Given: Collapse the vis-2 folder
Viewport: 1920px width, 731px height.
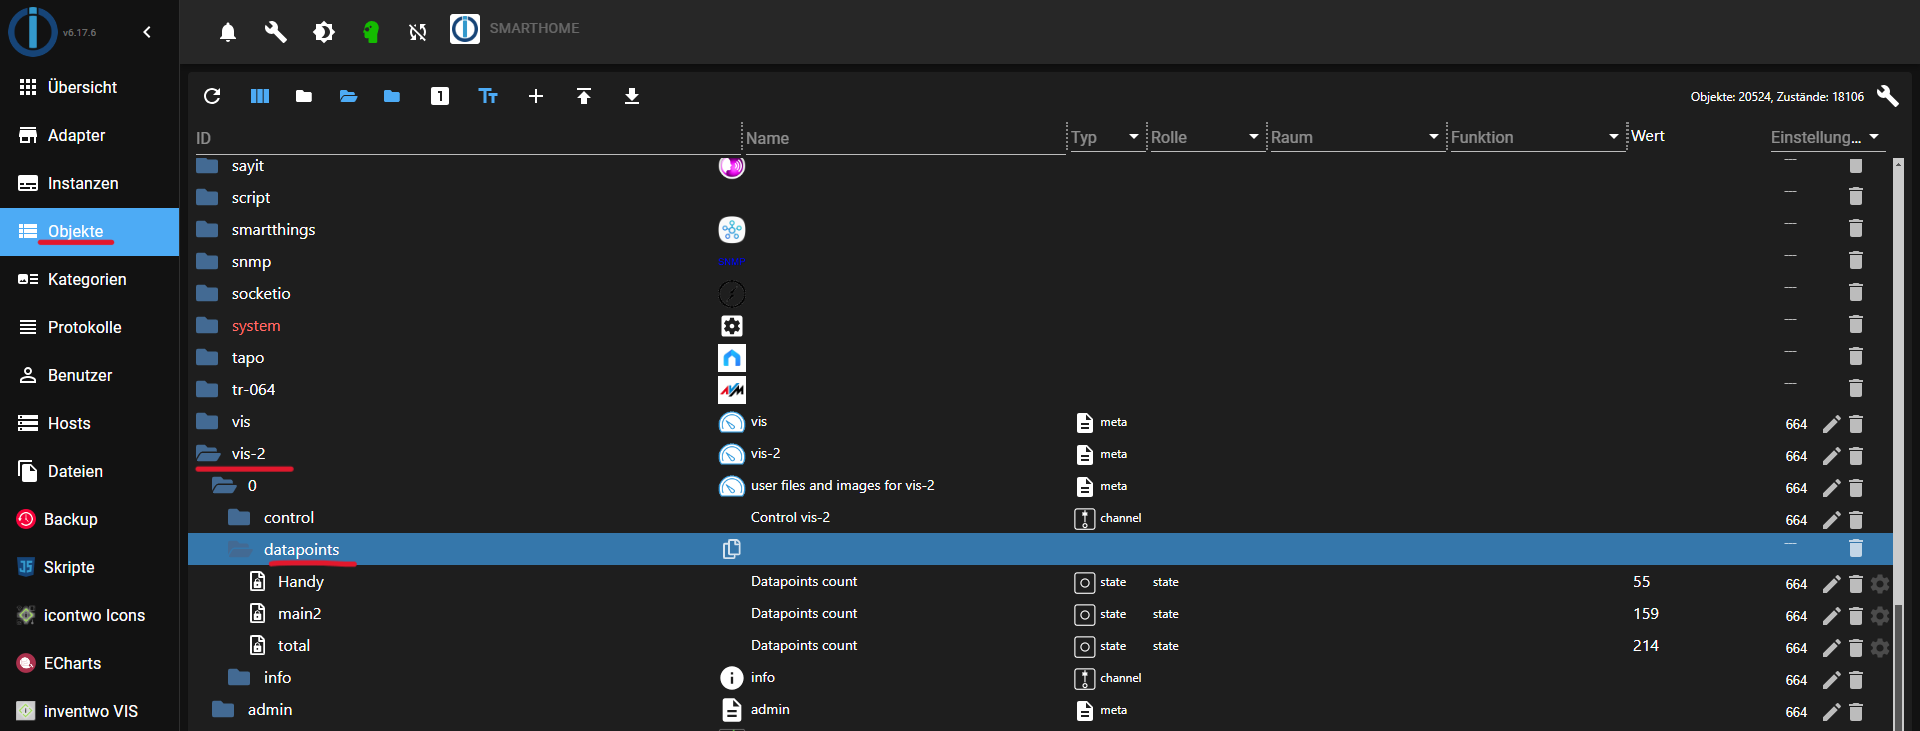Looking at the screenshot, I should click(208, 454).
